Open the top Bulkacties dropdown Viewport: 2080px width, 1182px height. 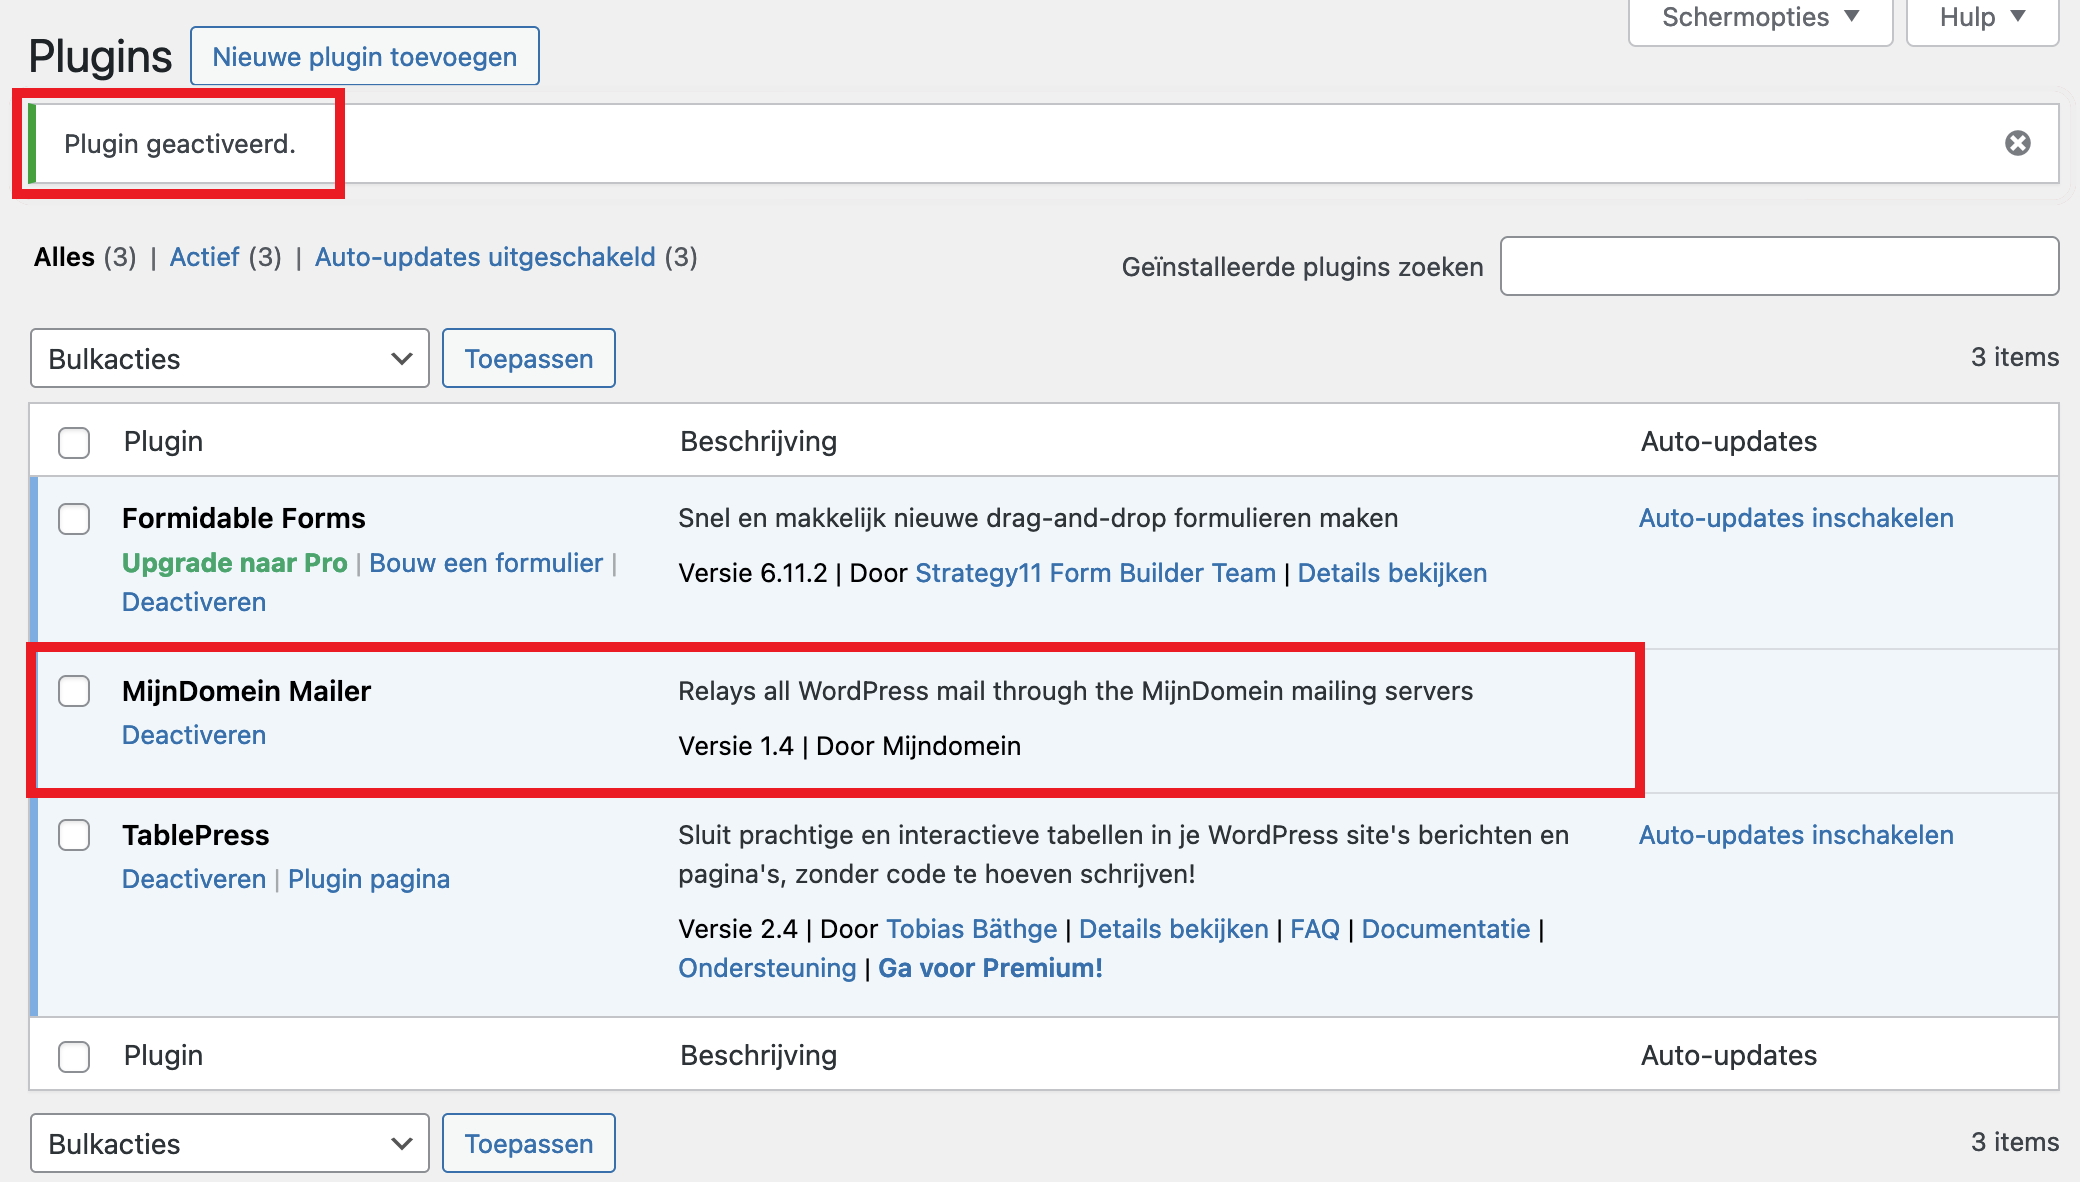pos(230,359)
